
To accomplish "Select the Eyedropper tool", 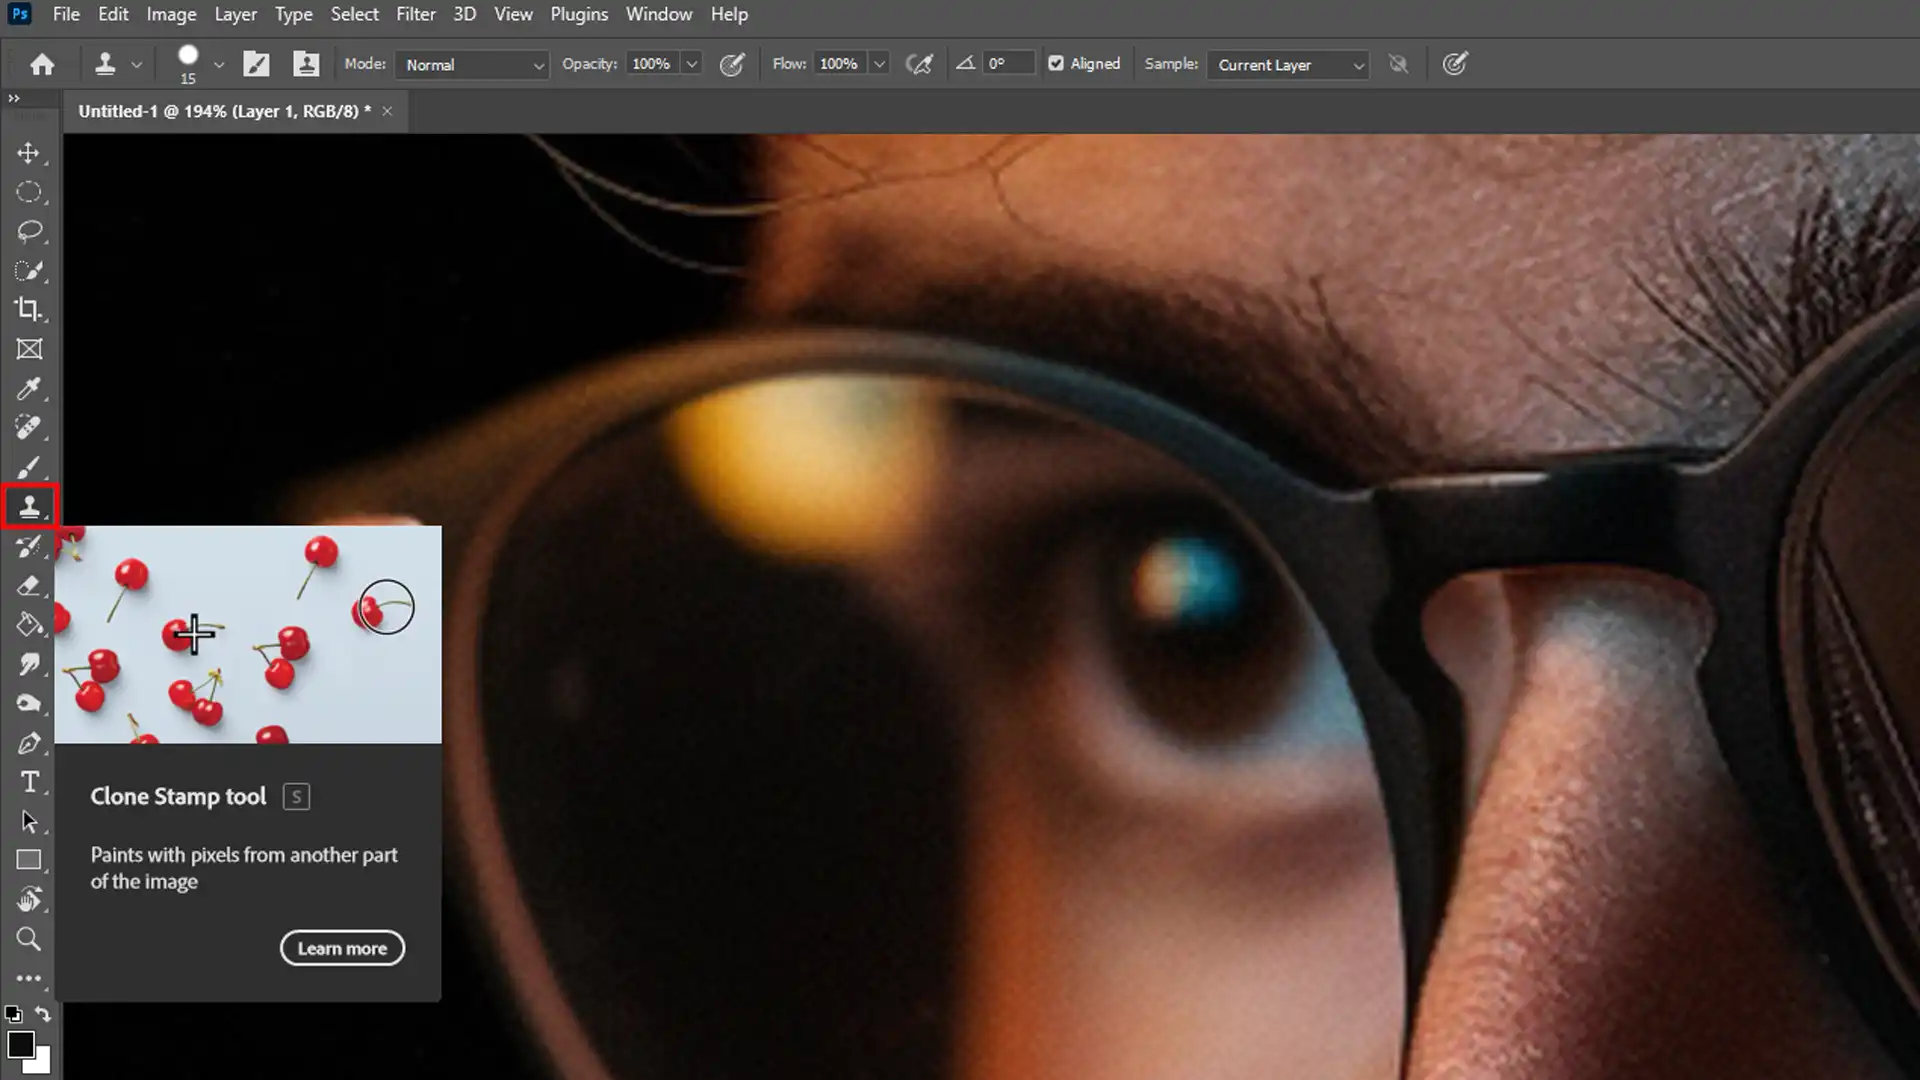I will [x=29, y=389].
